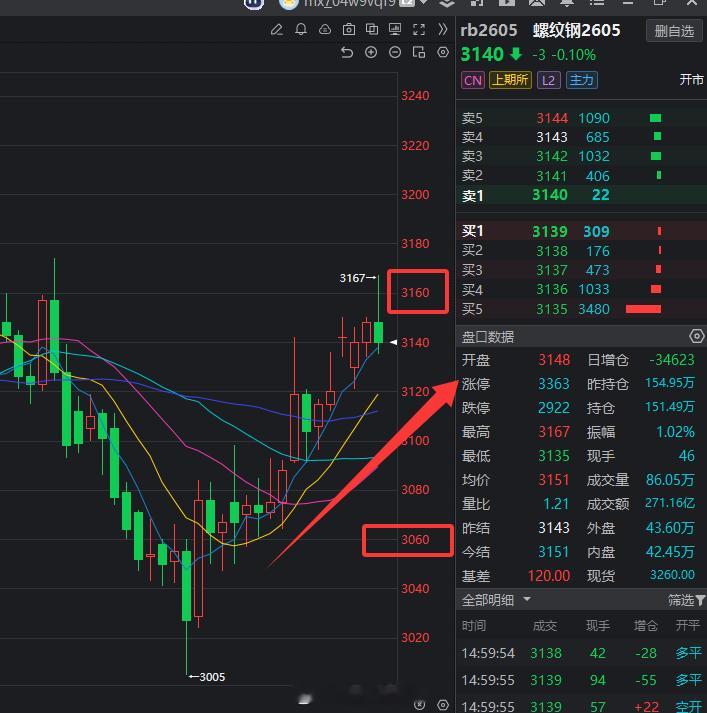Select the 卖1 ask row at 3140
The image size is (707, 713).
581,196
